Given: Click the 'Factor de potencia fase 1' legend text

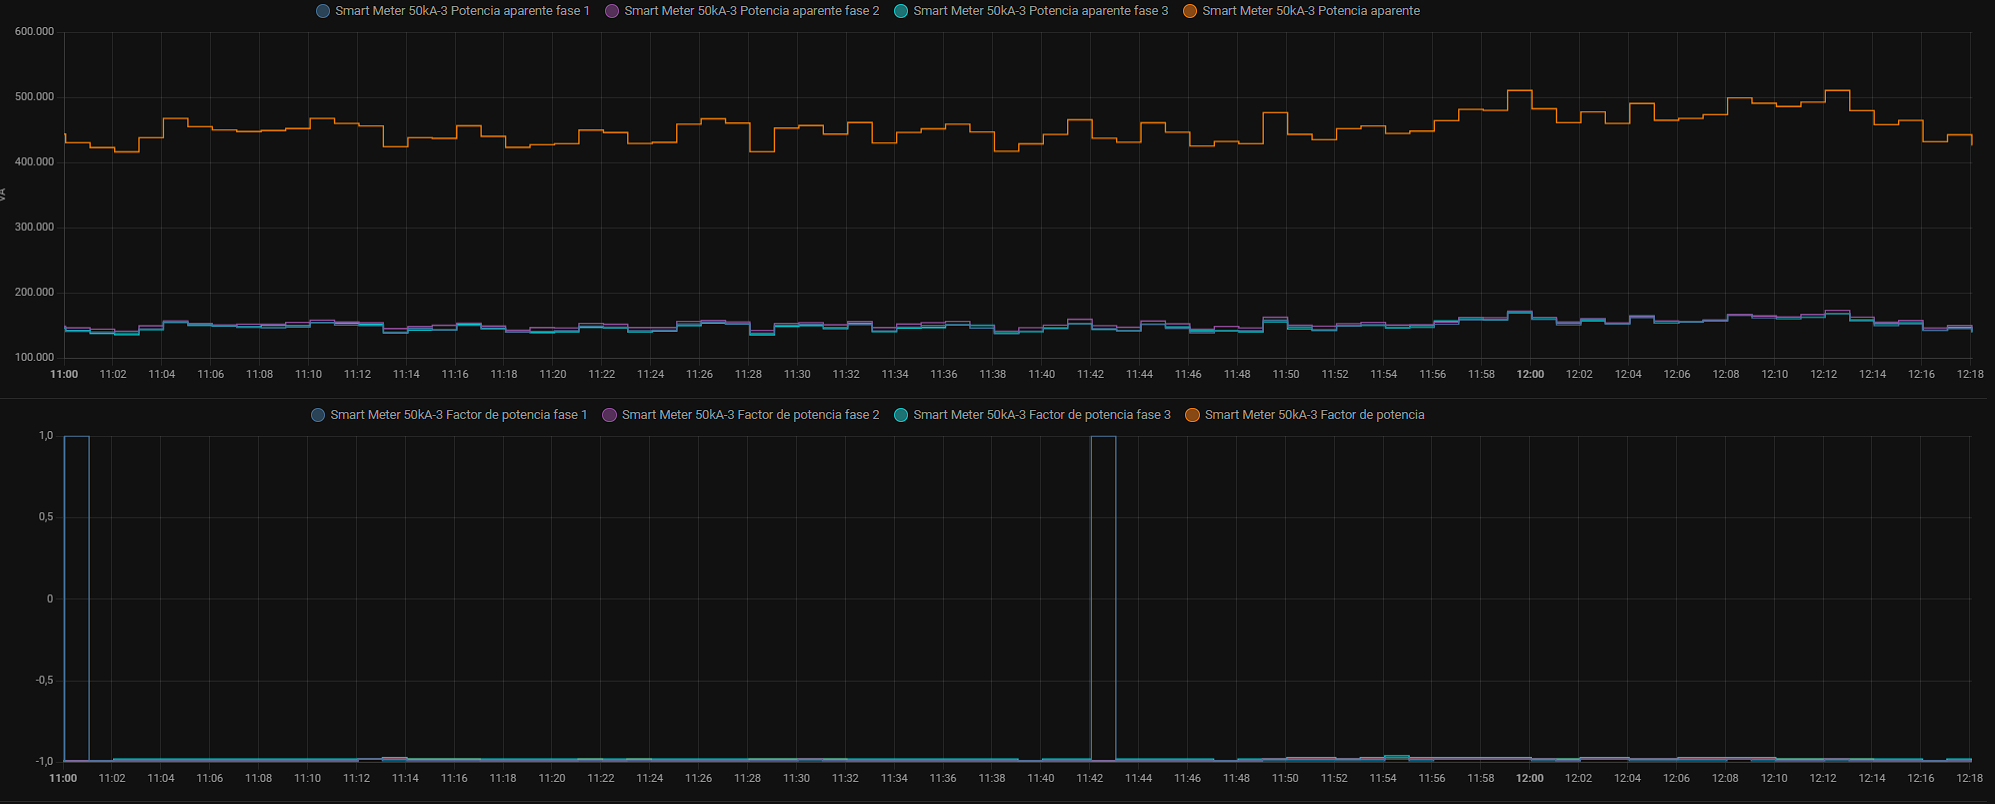Looking at the screenshot, I should pyautogui.click(x=458, y=415).
